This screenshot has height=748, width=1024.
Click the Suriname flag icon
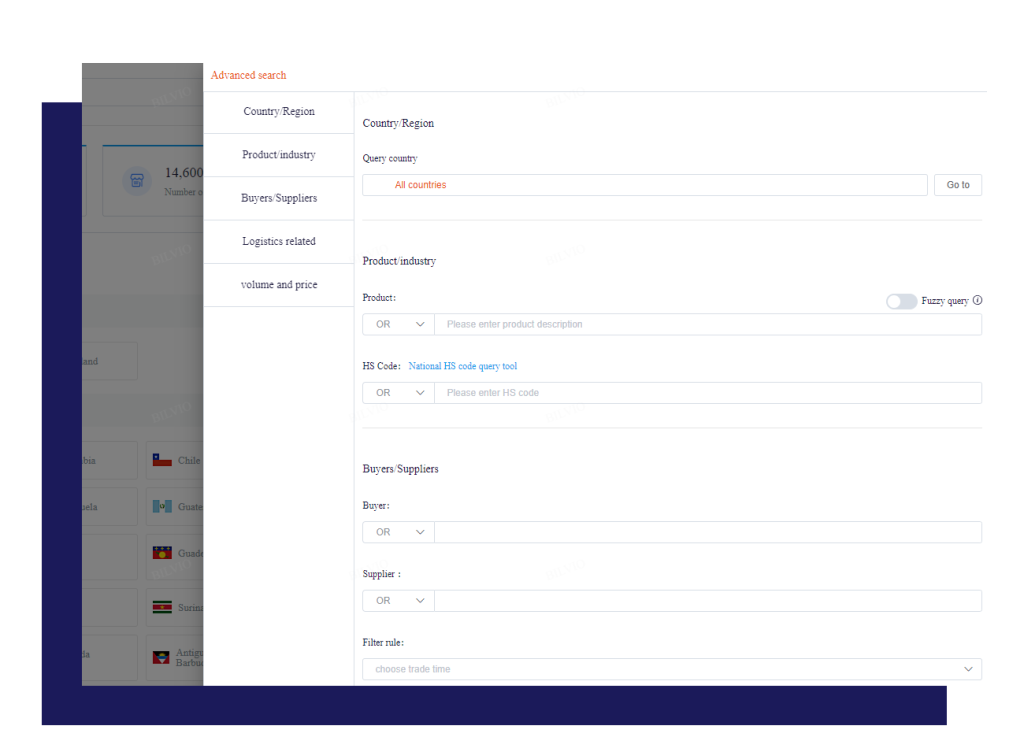pyautogui.click(x=162, y=607)
